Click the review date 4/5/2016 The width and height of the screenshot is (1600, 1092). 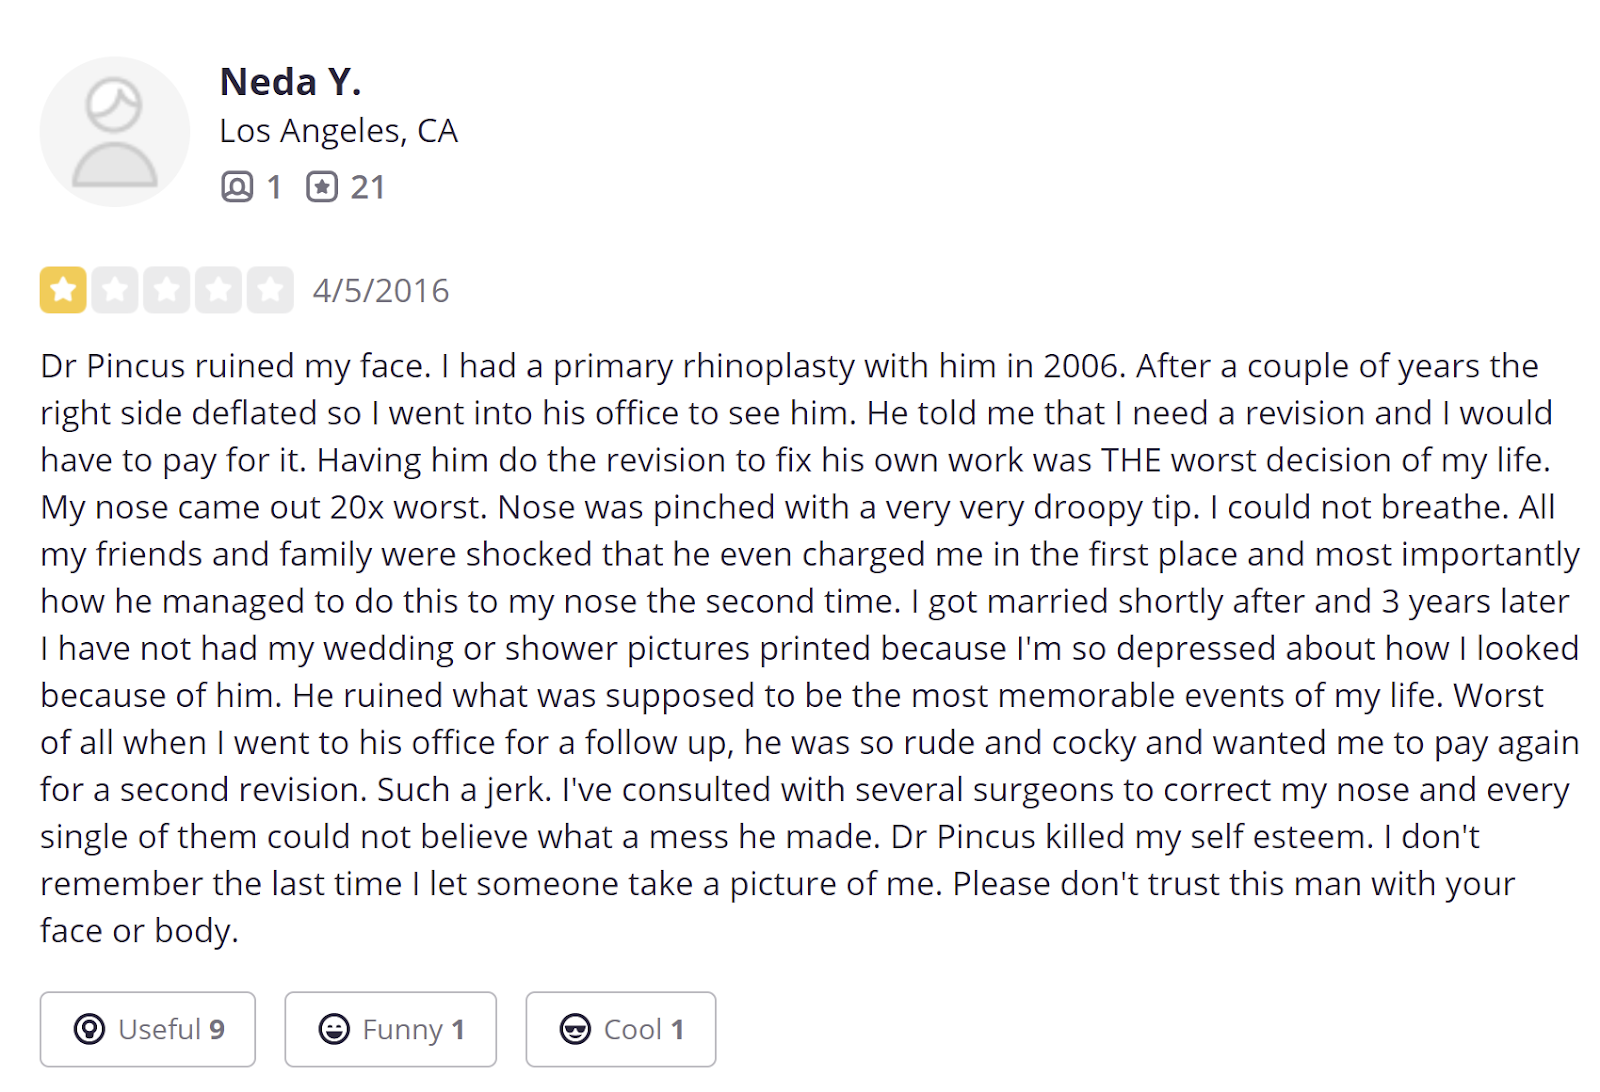(381, 291)
